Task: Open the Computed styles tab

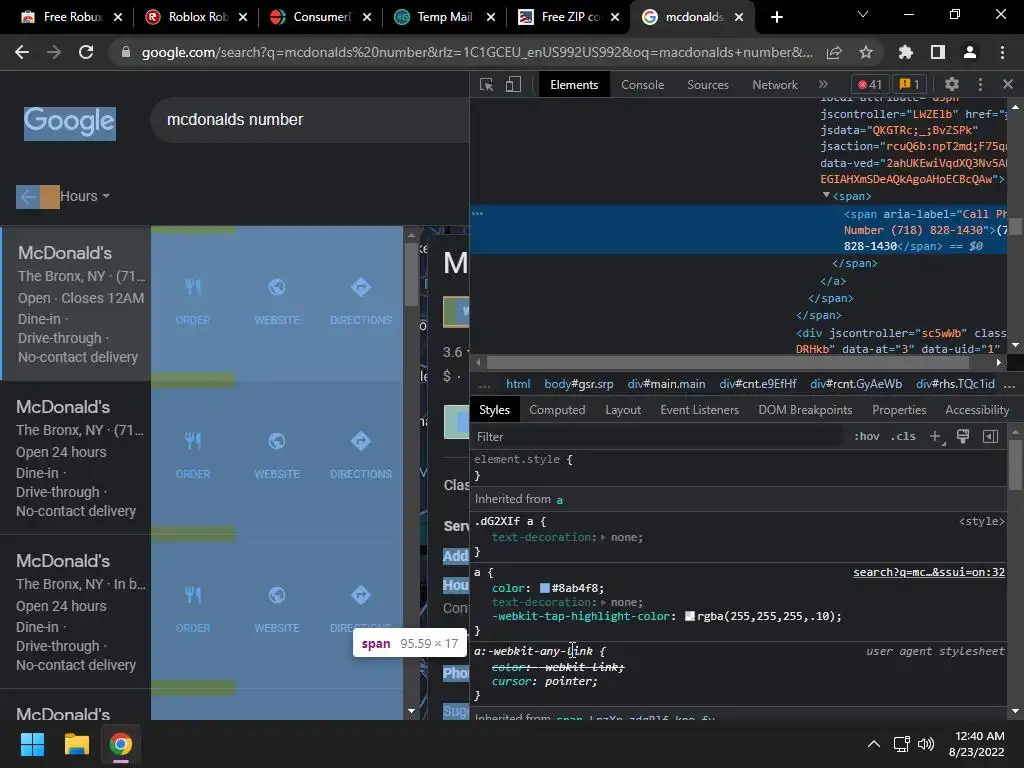Action: coord(557,410)
